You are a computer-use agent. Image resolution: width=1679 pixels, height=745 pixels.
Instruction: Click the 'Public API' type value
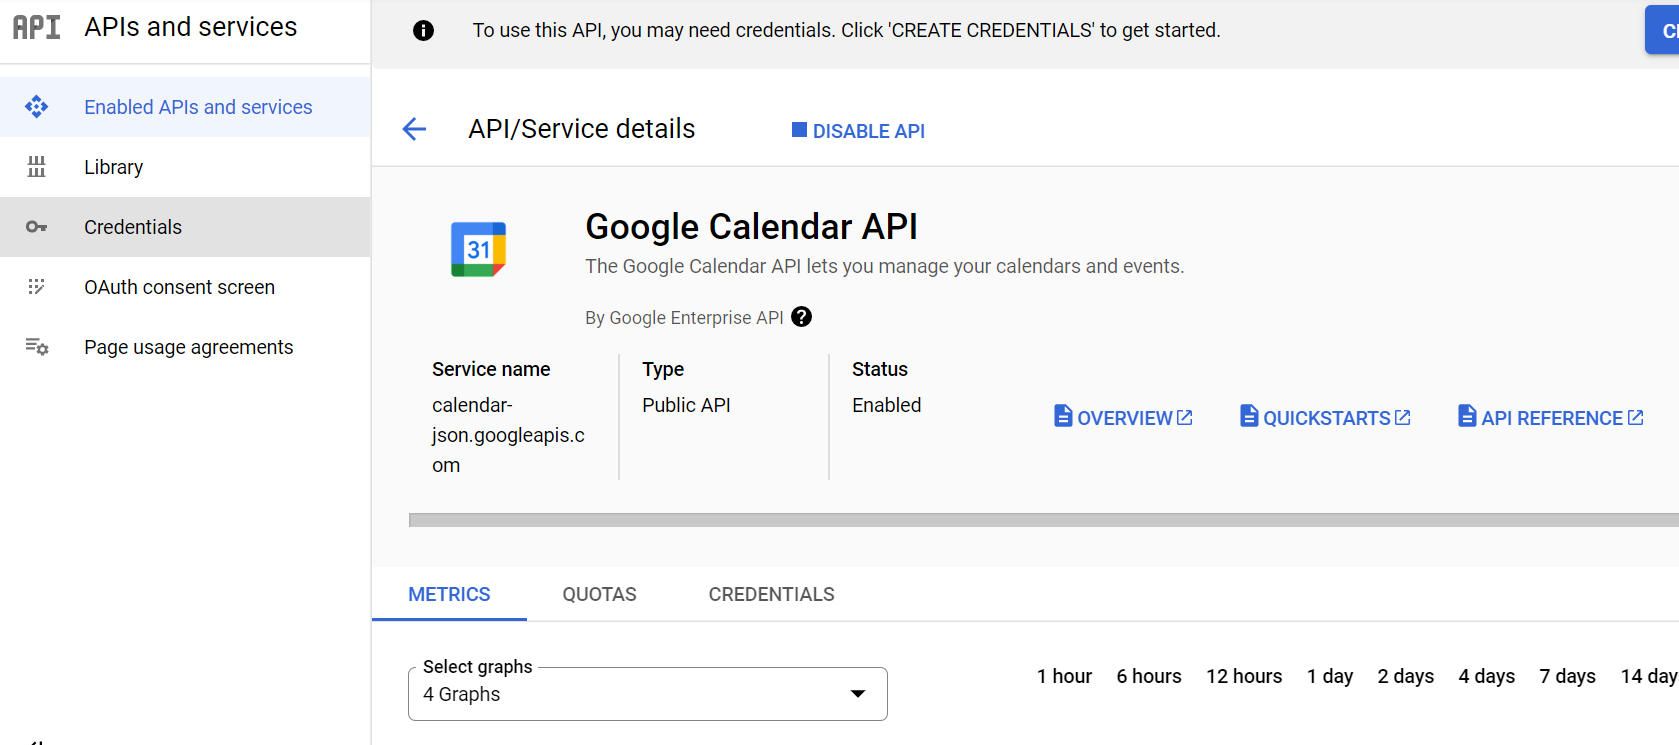(686, 405)
